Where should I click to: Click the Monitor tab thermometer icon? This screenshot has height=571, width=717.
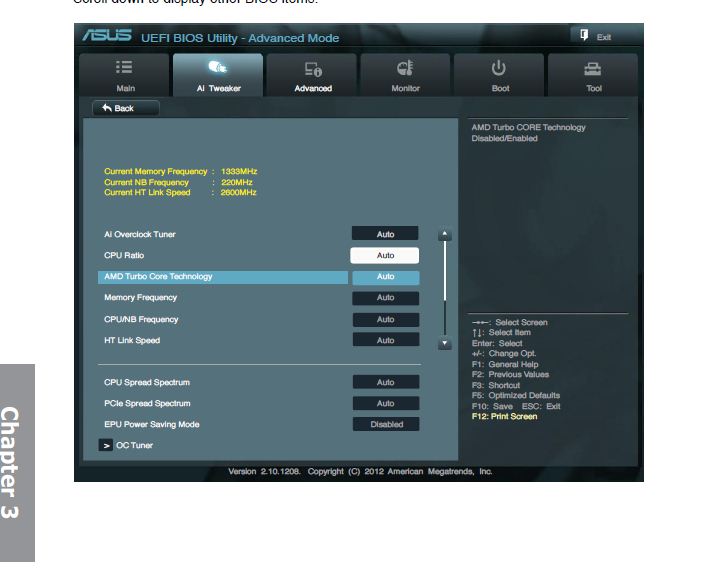tap(405, 68)
